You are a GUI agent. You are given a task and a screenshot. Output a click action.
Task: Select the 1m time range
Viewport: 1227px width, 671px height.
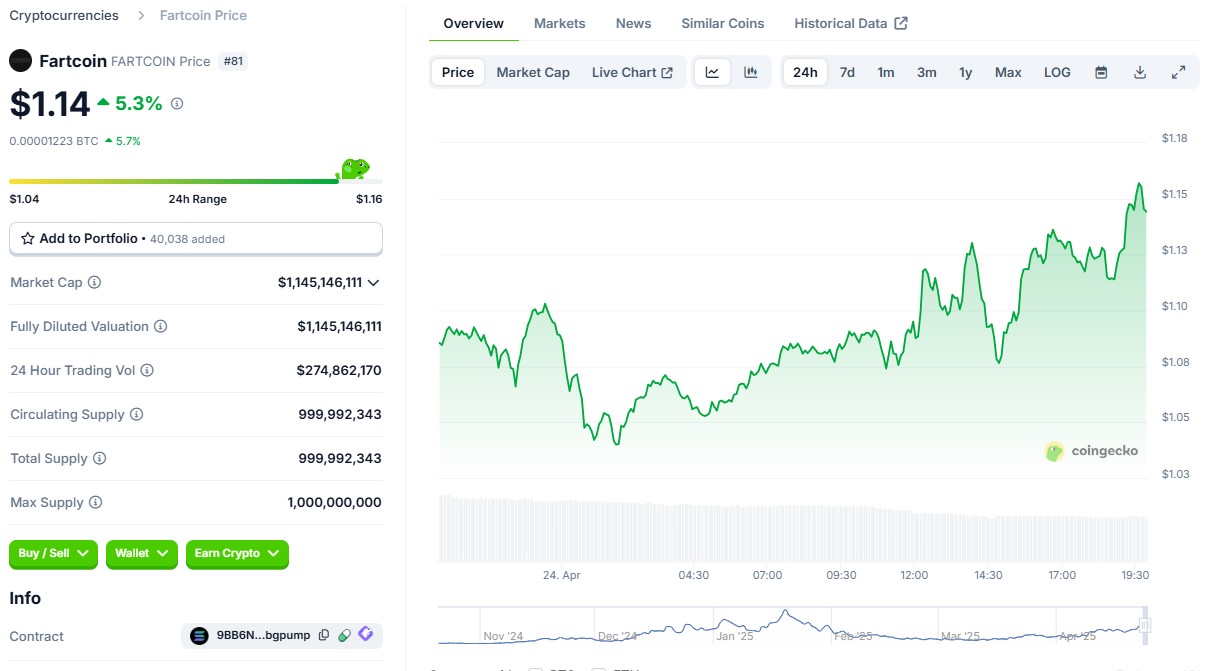[x=886, y=72]
